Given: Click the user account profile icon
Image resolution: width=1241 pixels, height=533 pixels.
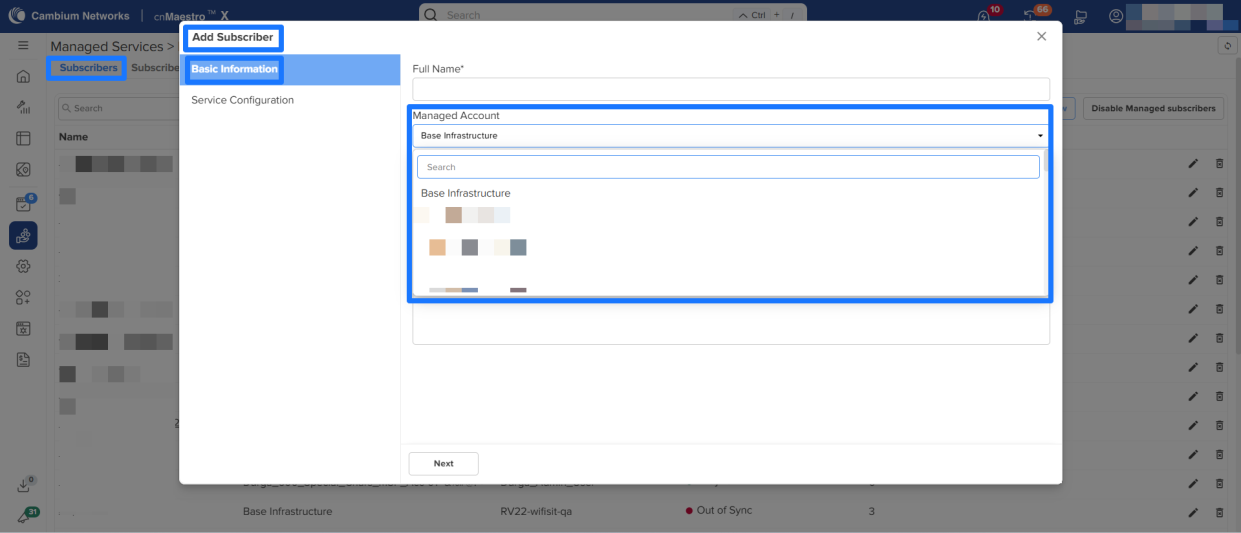Looking at the screenshot, I should point(1116,17).
